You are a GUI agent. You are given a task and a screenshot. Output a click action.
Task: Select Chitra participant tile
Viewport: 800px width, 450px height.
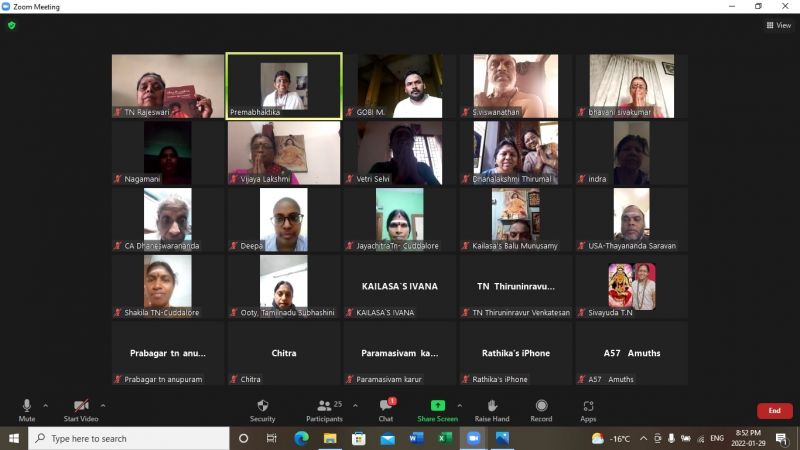(284, 354)
